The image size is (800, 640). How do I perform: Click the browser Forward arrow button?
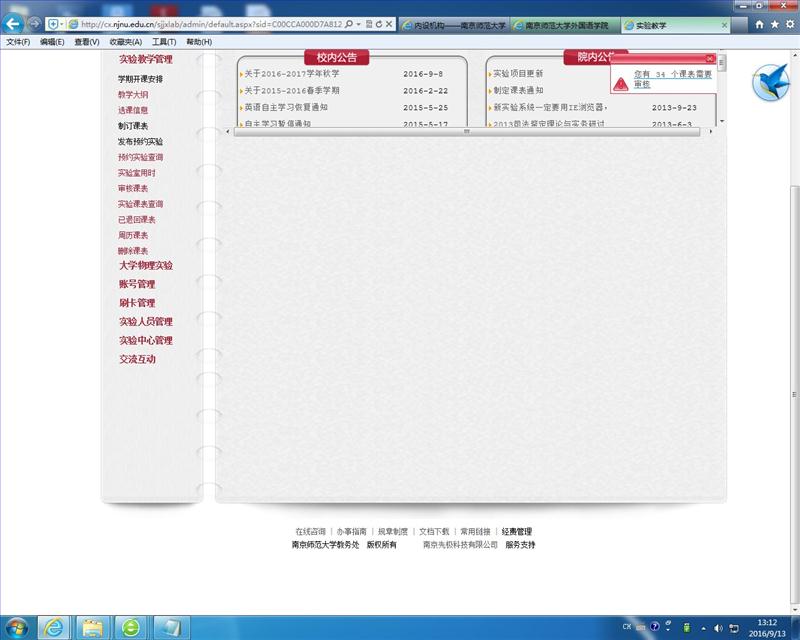(x=35, y=23)
